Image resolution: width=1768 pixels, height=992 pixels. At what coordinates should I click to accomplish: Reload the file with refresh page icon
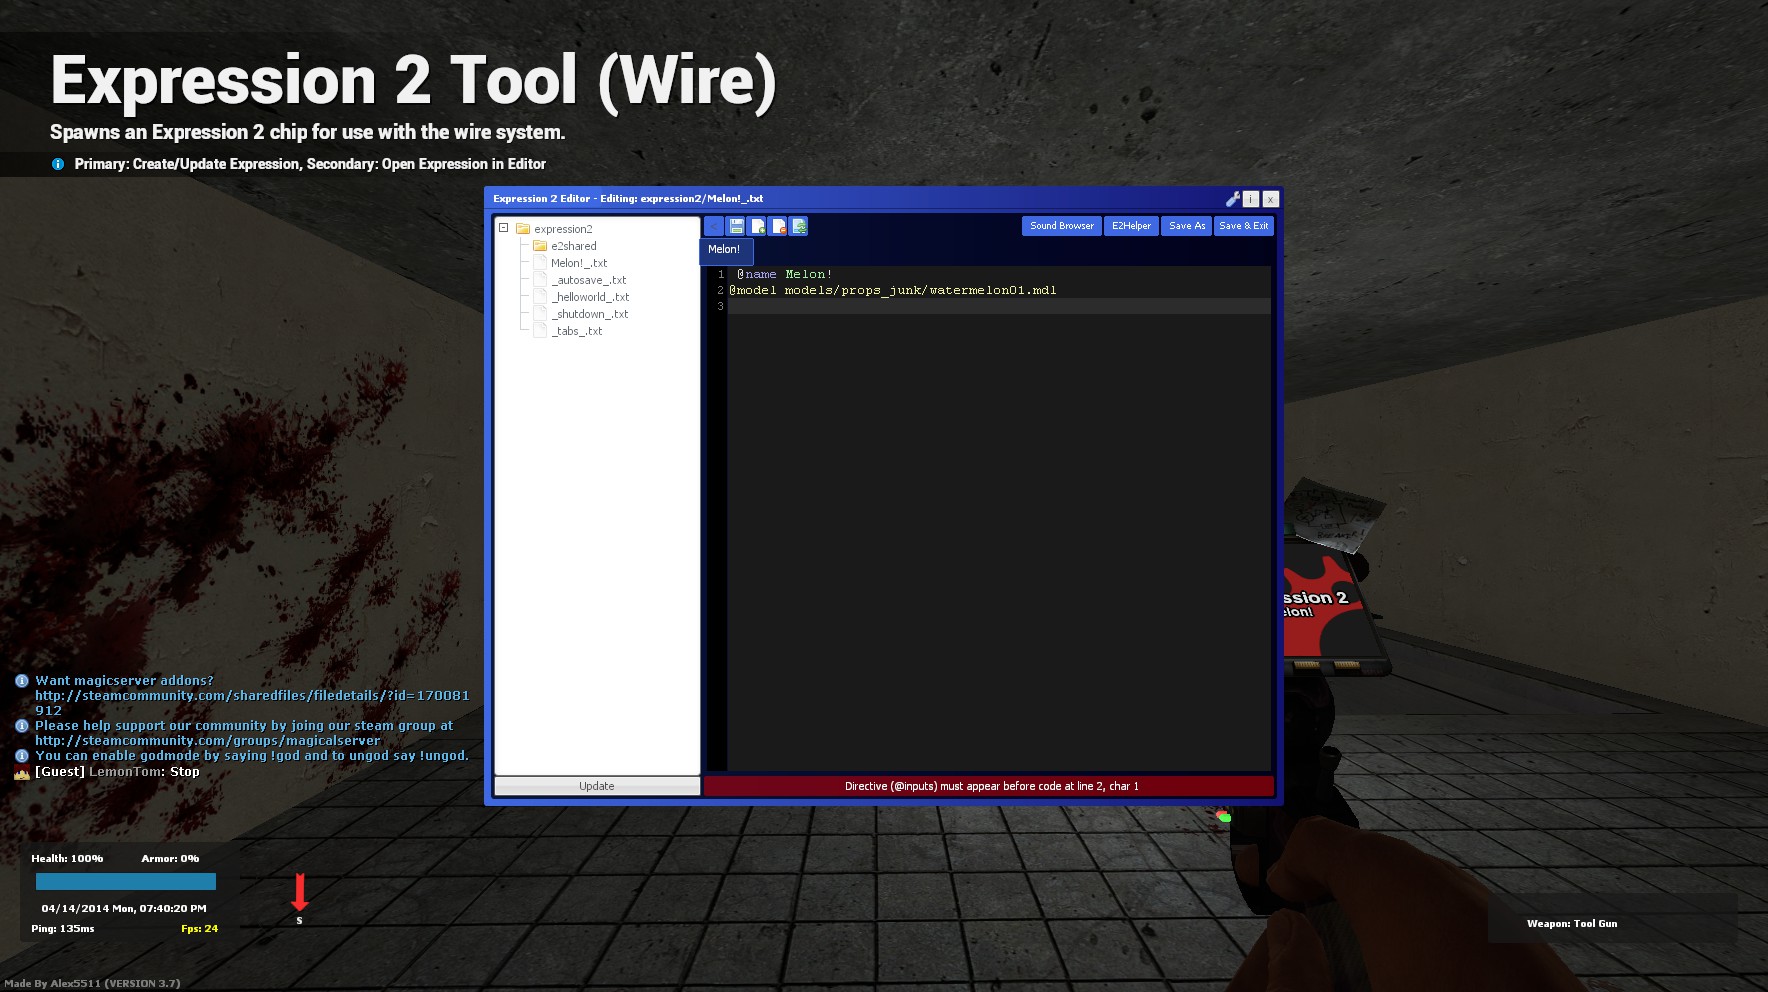pyautogui.click(x=799, y=226)
